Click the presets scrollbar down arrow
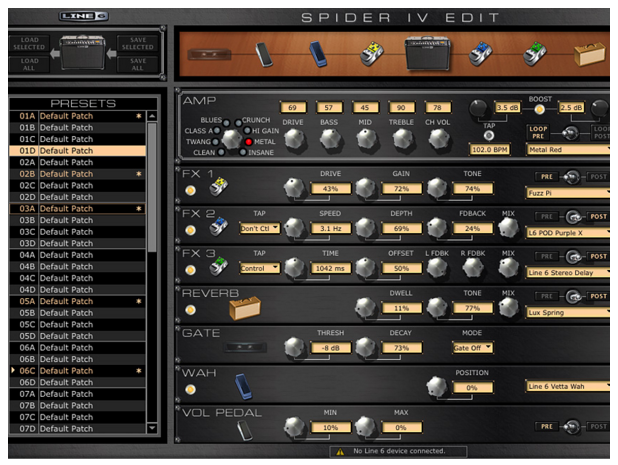618x465 pixels. (152, 428)
